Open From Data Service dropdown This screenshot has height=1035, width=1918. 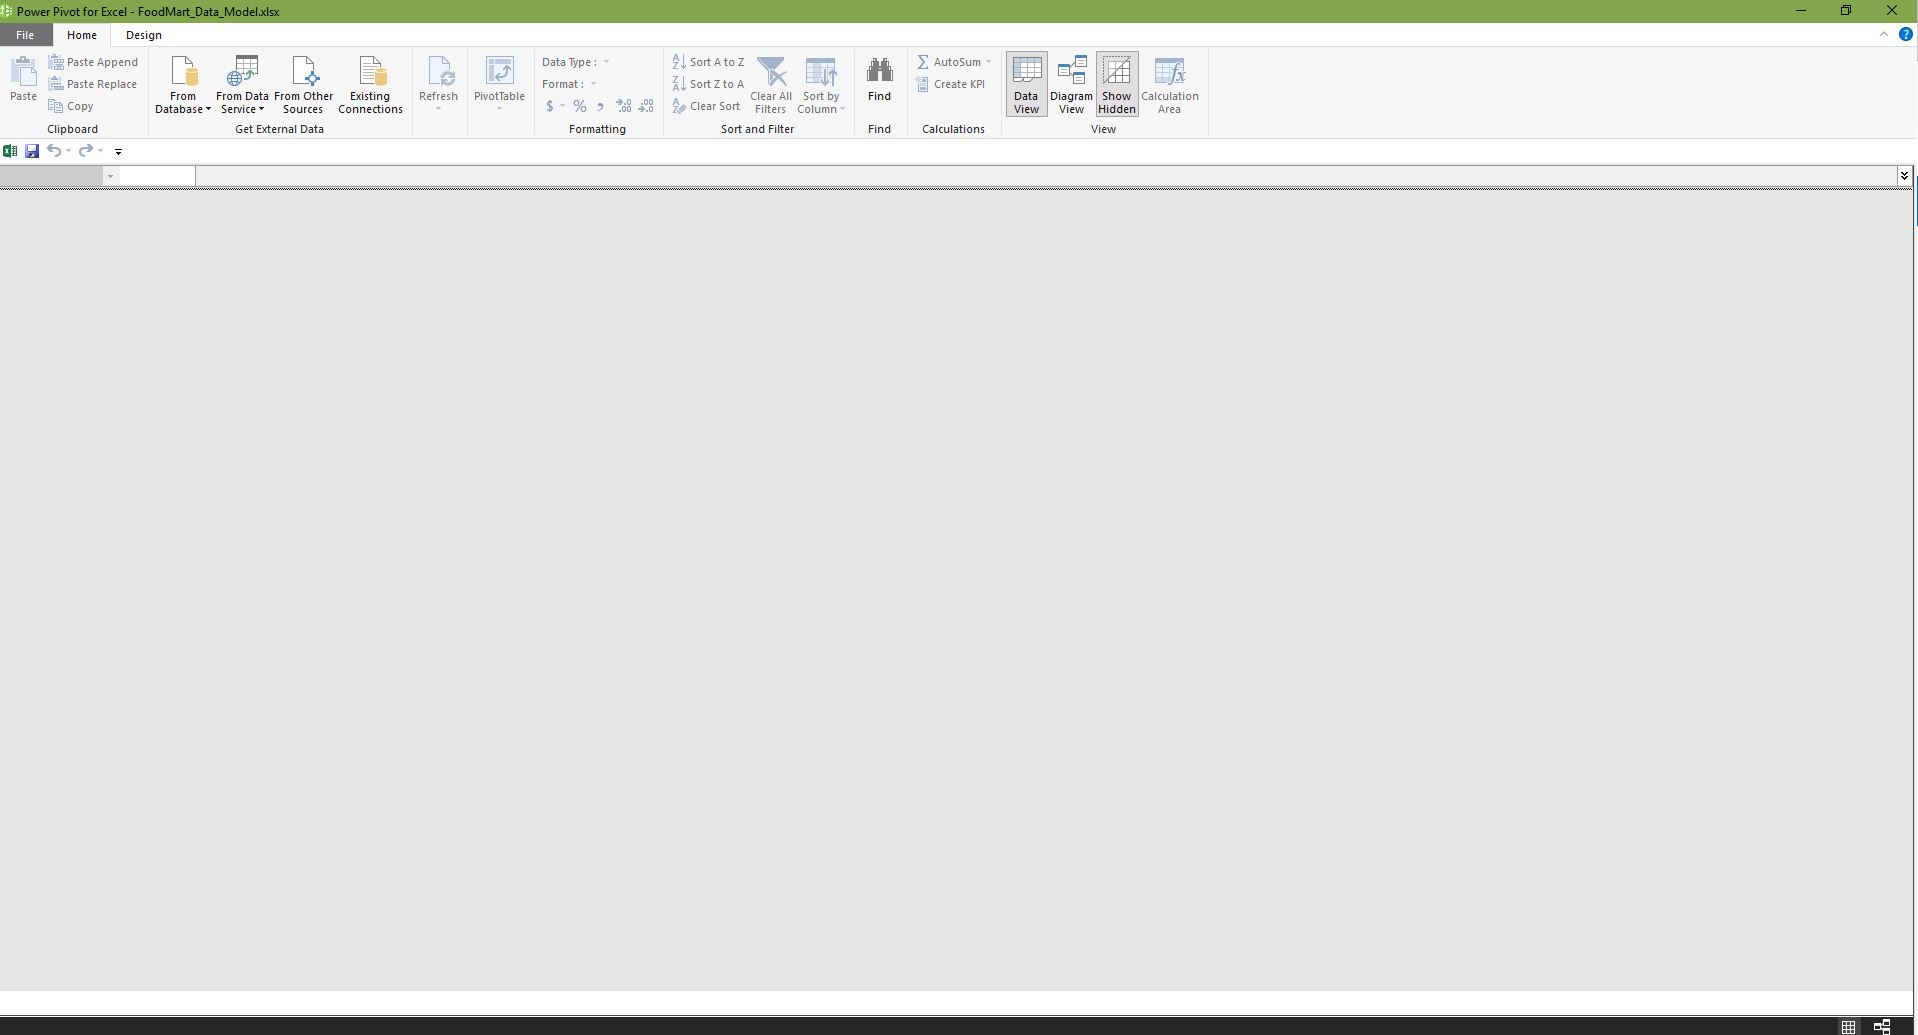[x=242, y=85]
